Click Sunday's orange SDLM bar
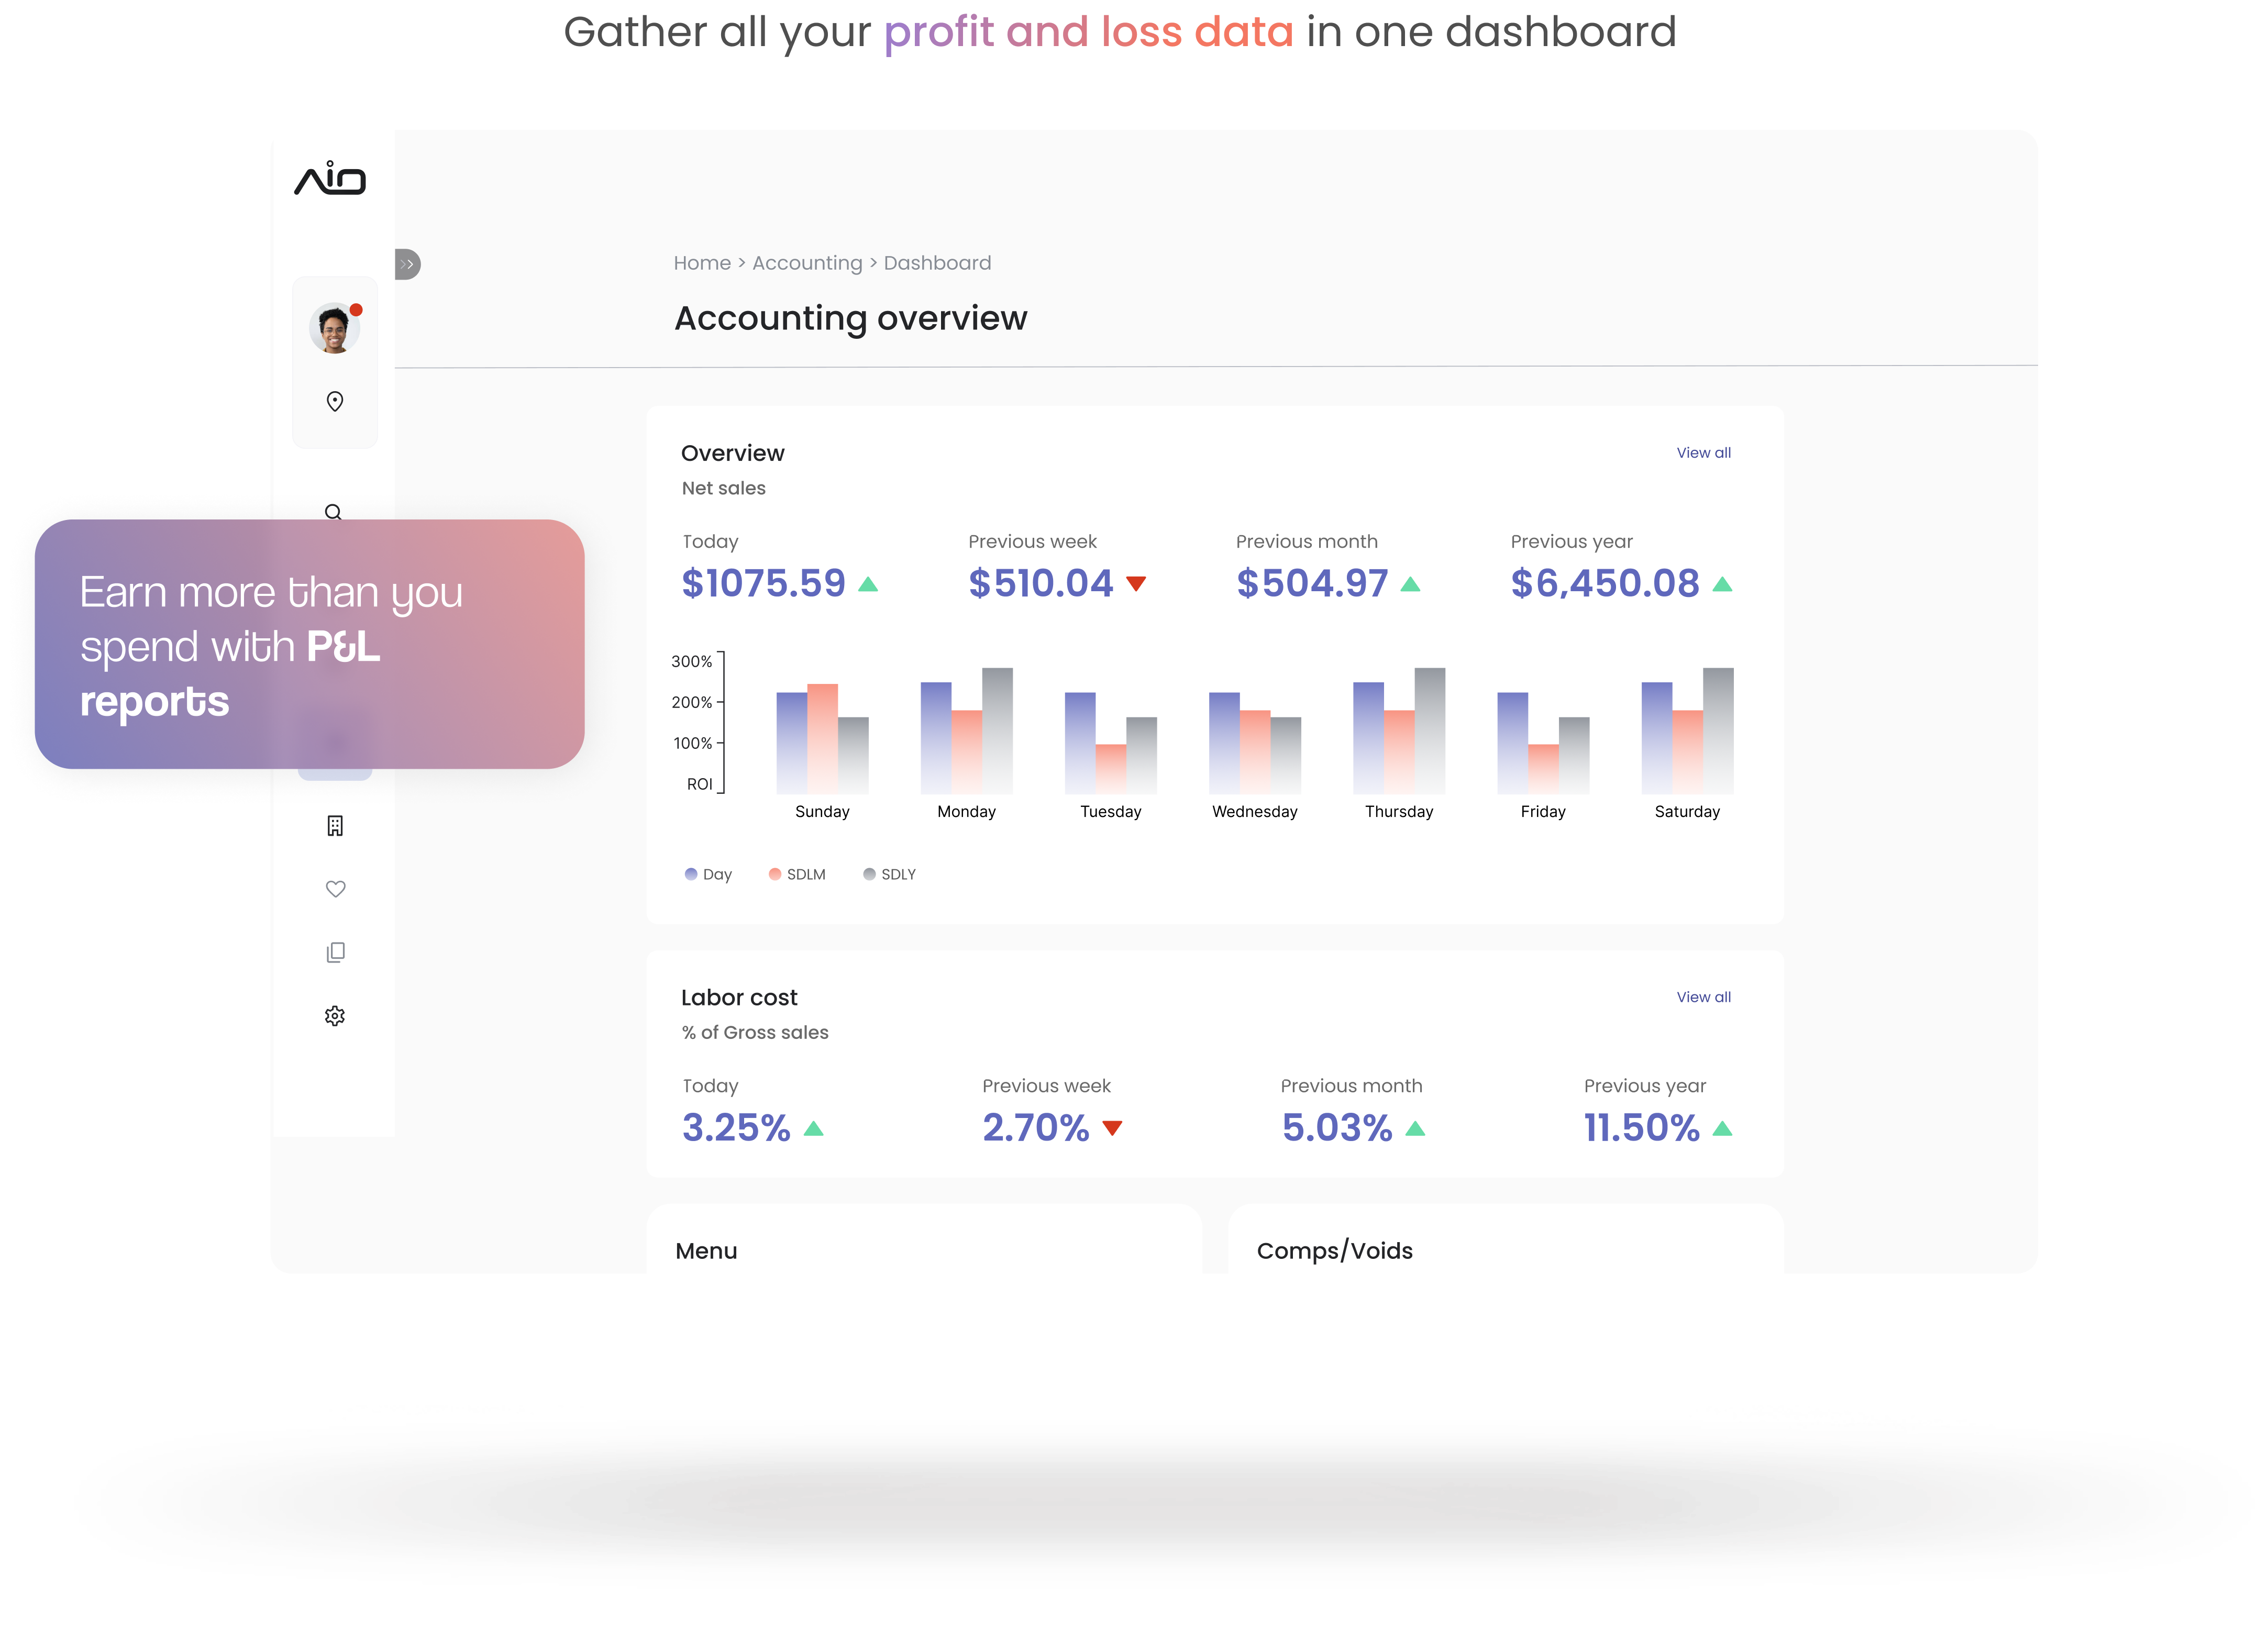Screen dimensions: 2268x1638 pos(822,738)
